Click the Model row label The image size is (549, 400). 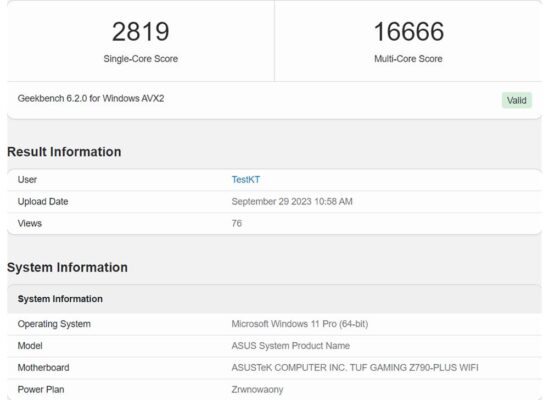(x=30, y=346)
